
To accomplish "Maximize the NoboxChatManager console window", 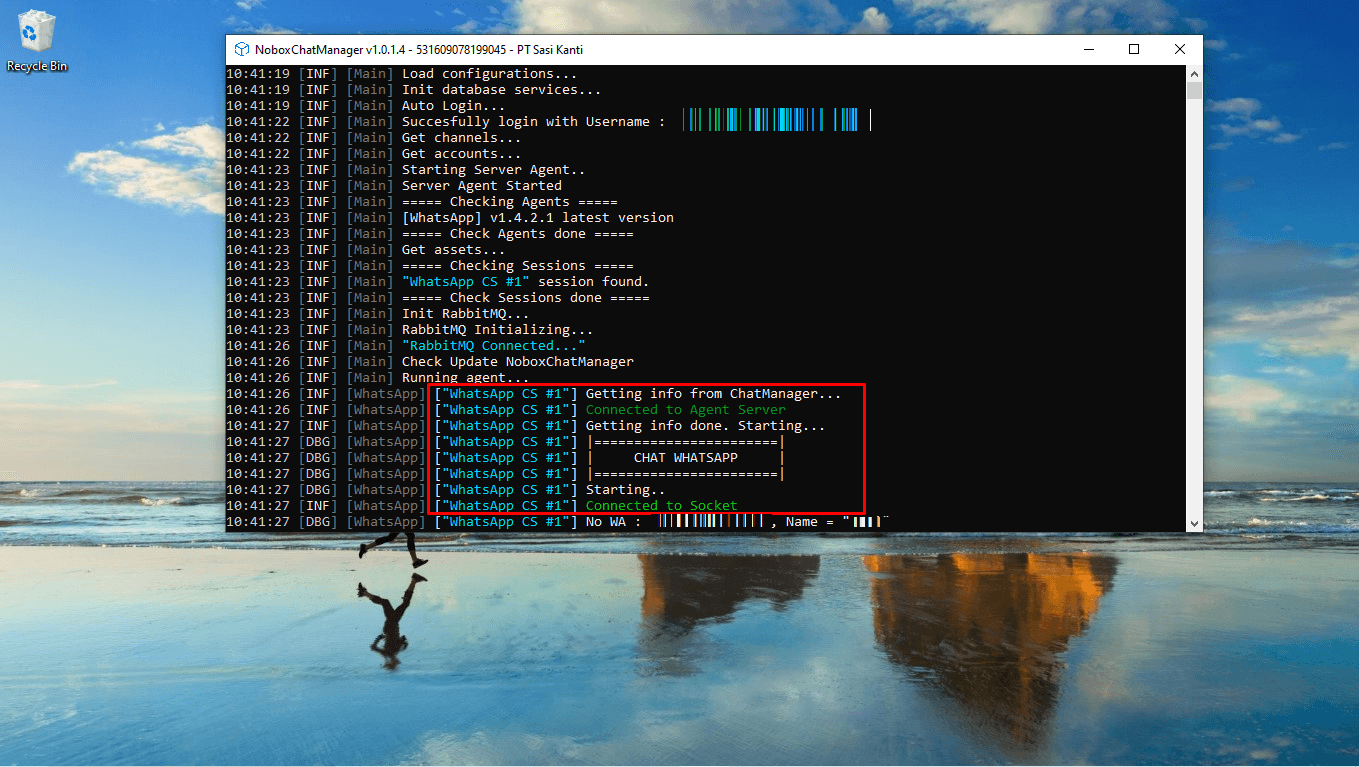I will click(x=1133, y=48).
